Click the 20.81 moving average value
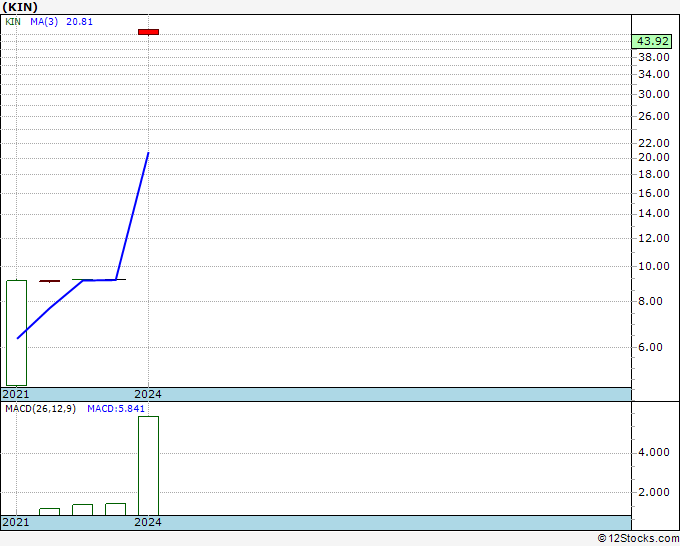This screenshot has height=546, width=680. pos(79,22)
